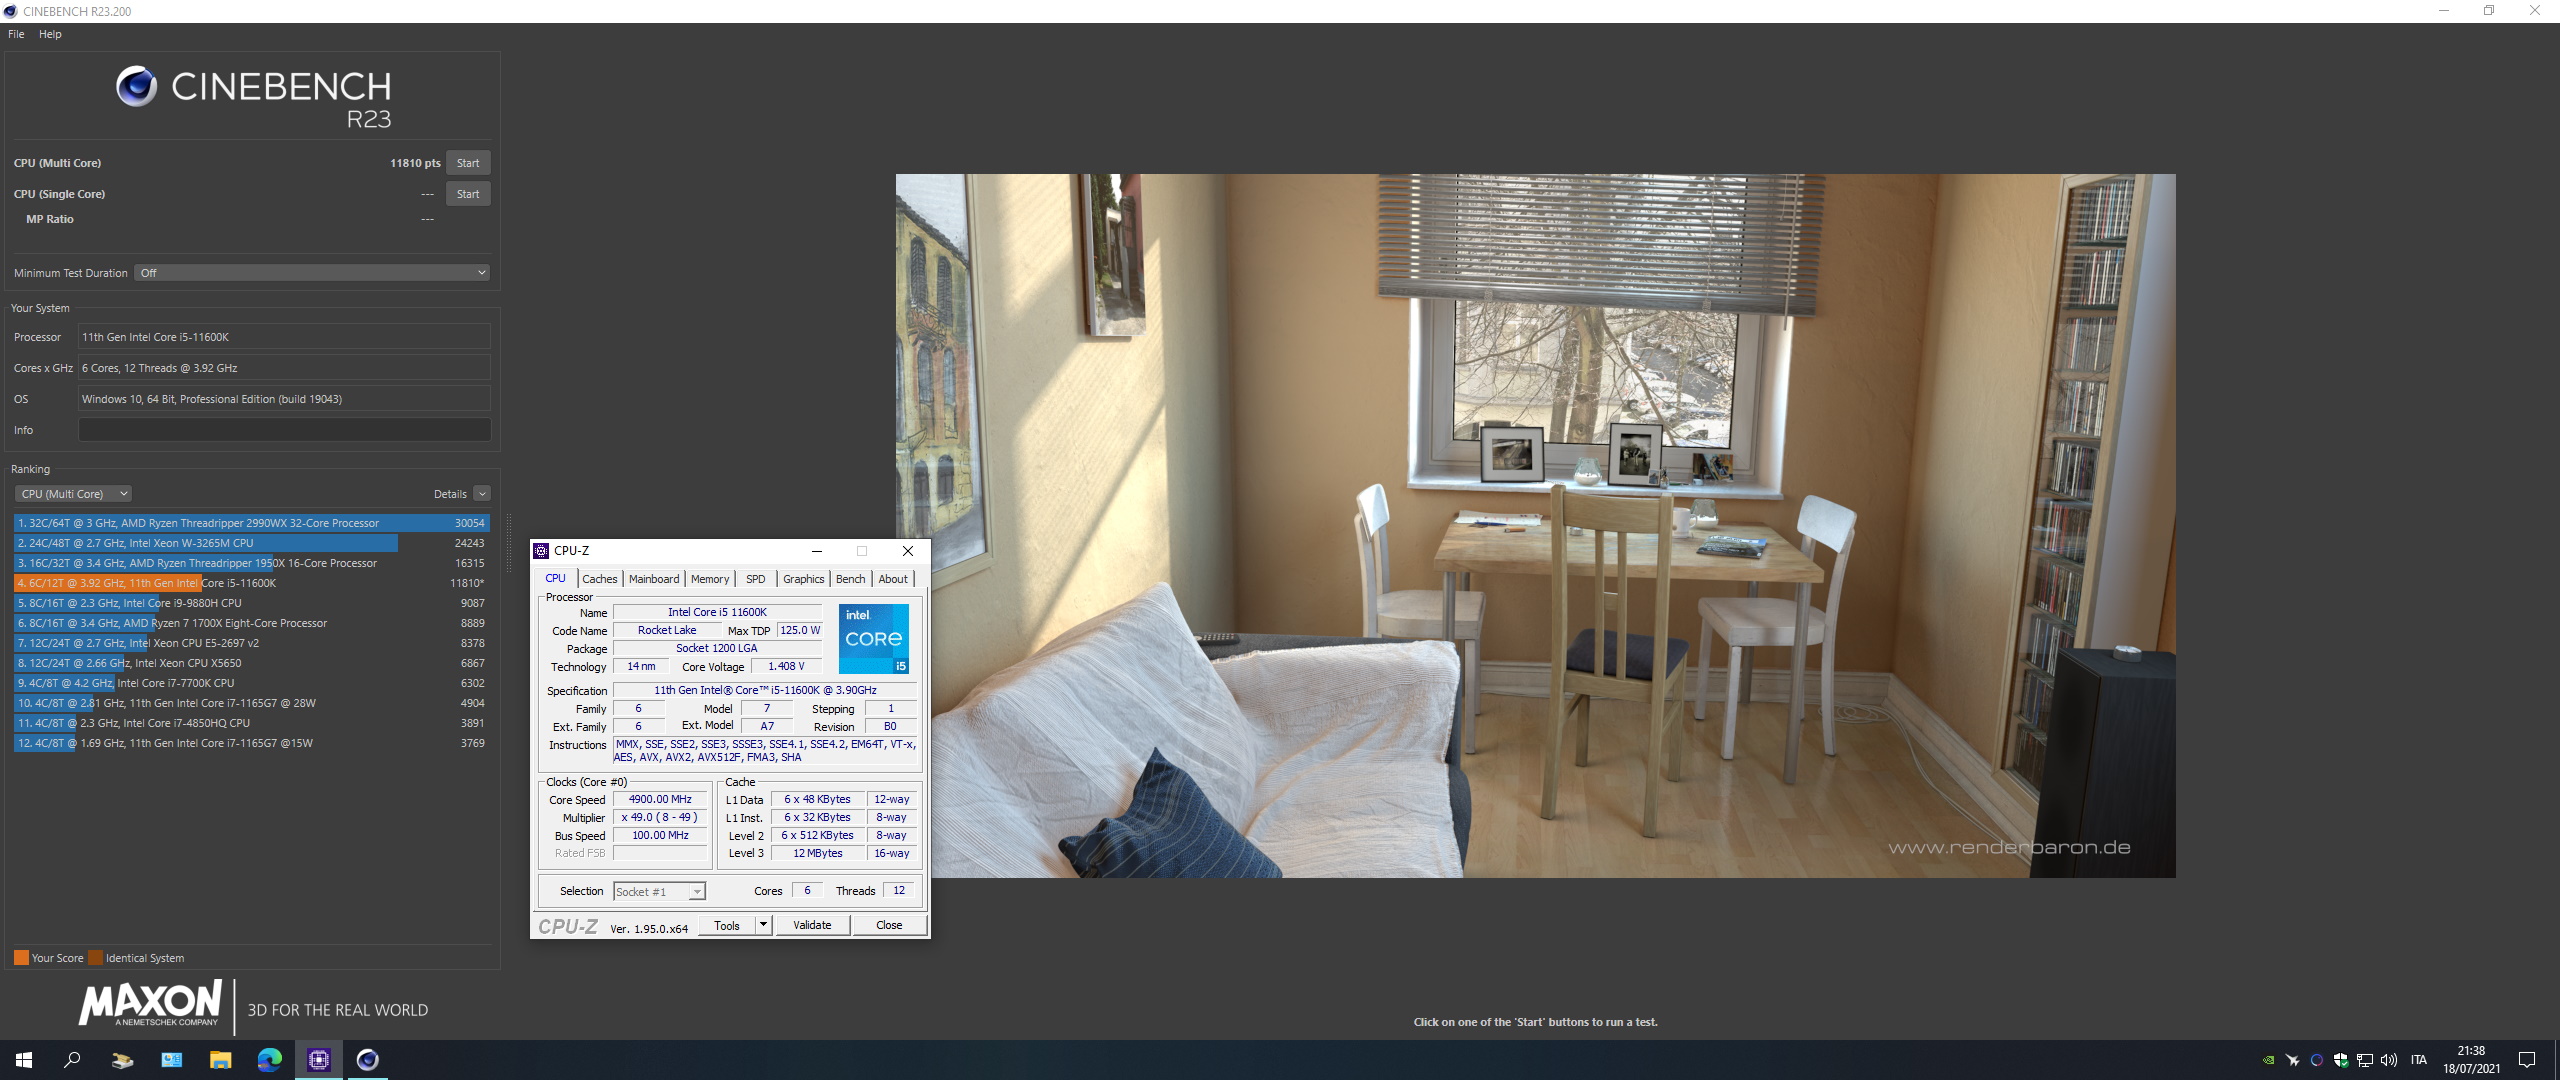Click orange Your Score legend swatch
This screenshot has width=2560, height=1080.
point(21,958)
